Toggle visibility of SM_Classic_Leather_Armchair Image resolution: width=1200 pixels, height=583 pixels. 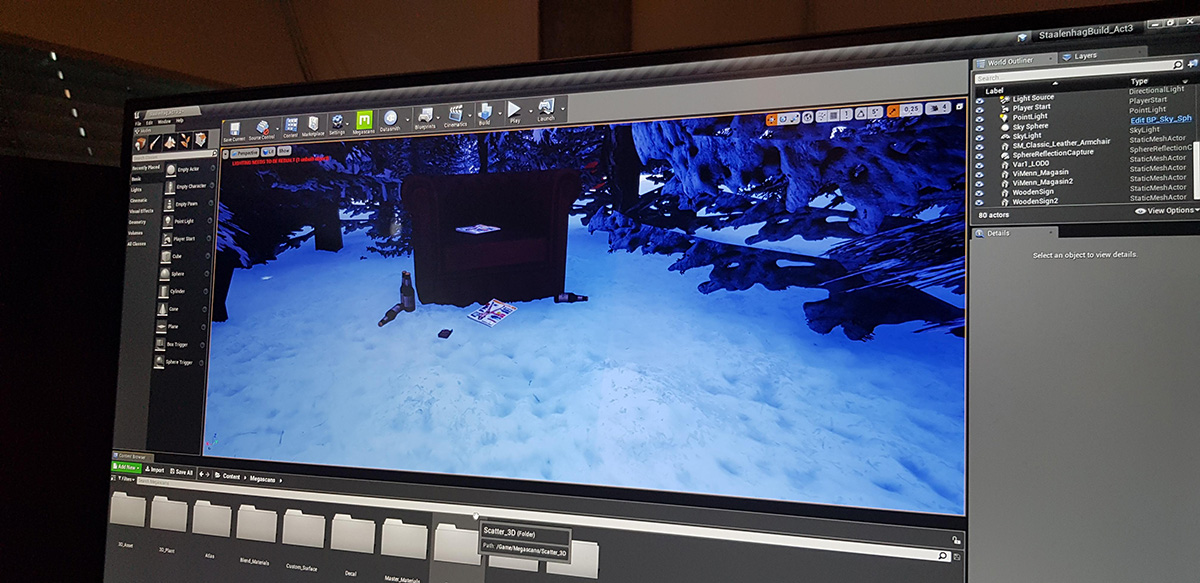point(979,146)
